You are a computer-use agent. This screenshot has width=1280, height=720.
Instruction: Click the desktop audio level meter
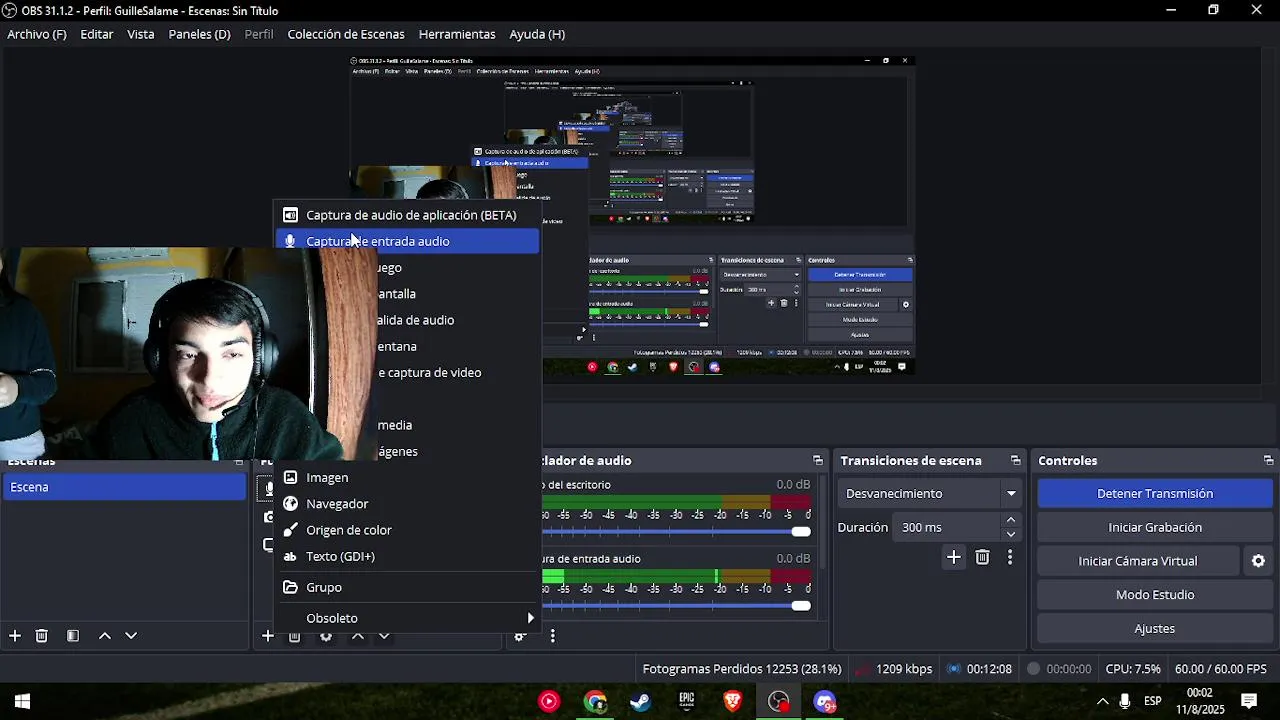coord(676,502)
